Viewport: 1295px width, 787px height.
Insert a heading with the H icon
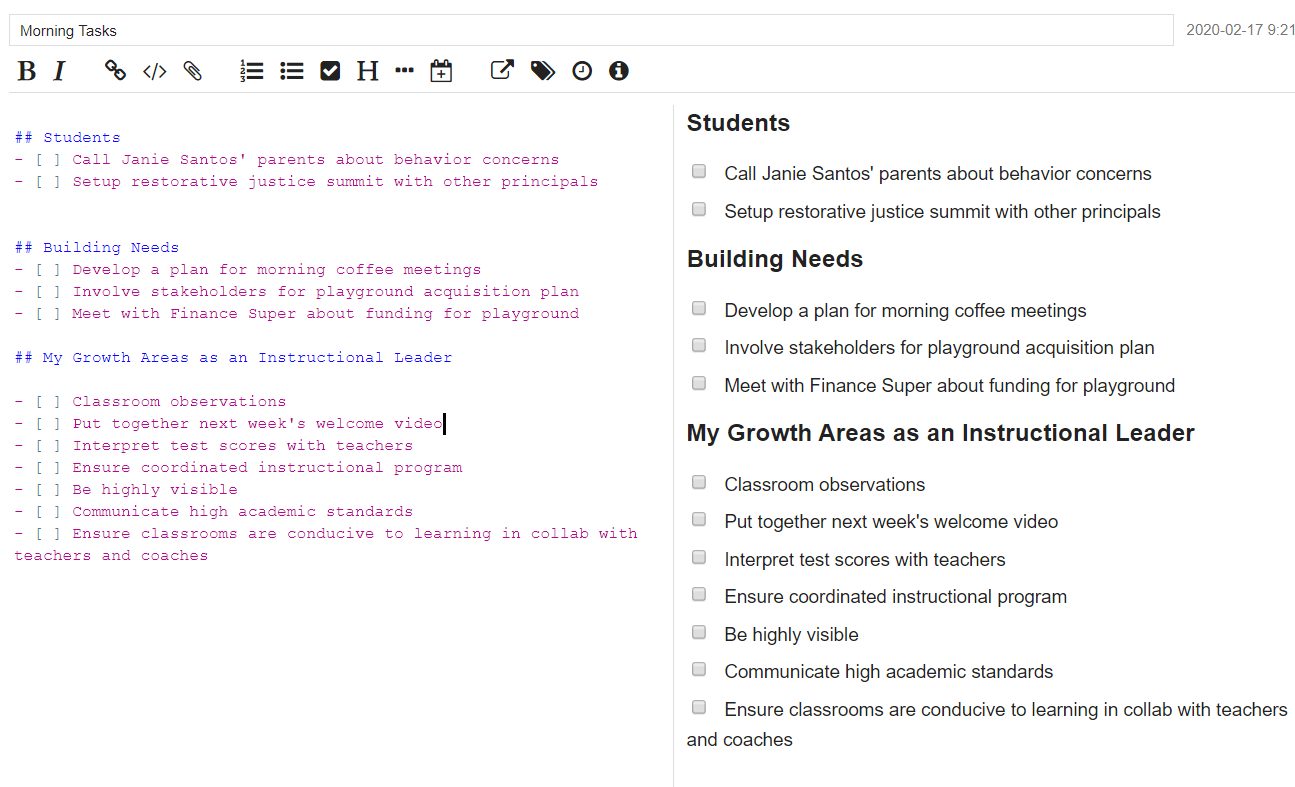coord(368,71)
